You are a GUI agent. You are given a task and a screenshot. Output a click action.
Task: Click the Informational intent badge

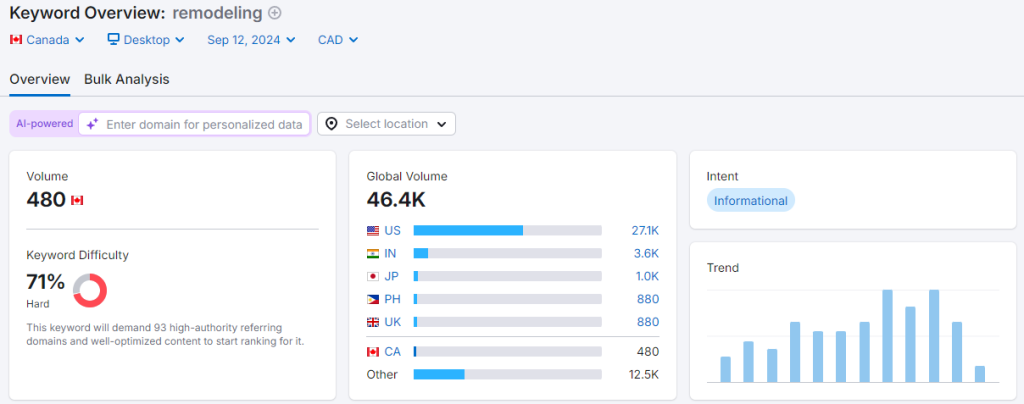coord(751,200)
